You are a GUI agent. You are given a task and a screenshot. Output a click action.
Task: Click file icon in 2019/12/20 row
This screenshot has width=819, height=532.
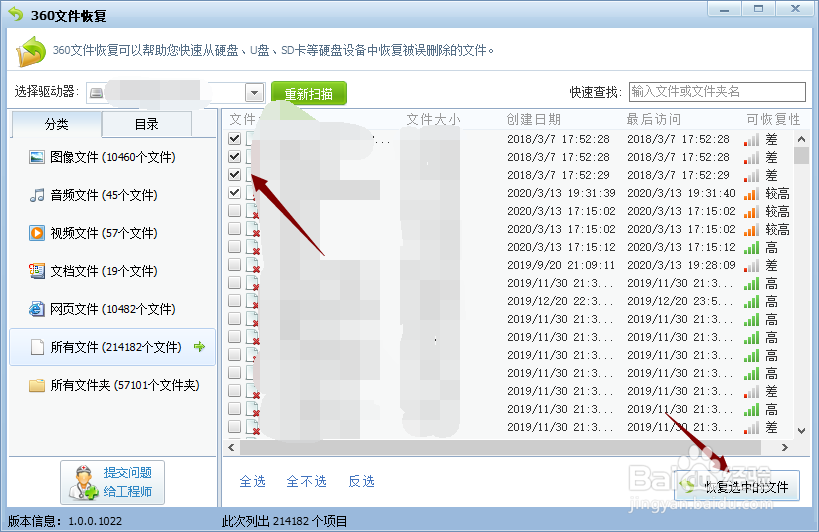[253, 301]
